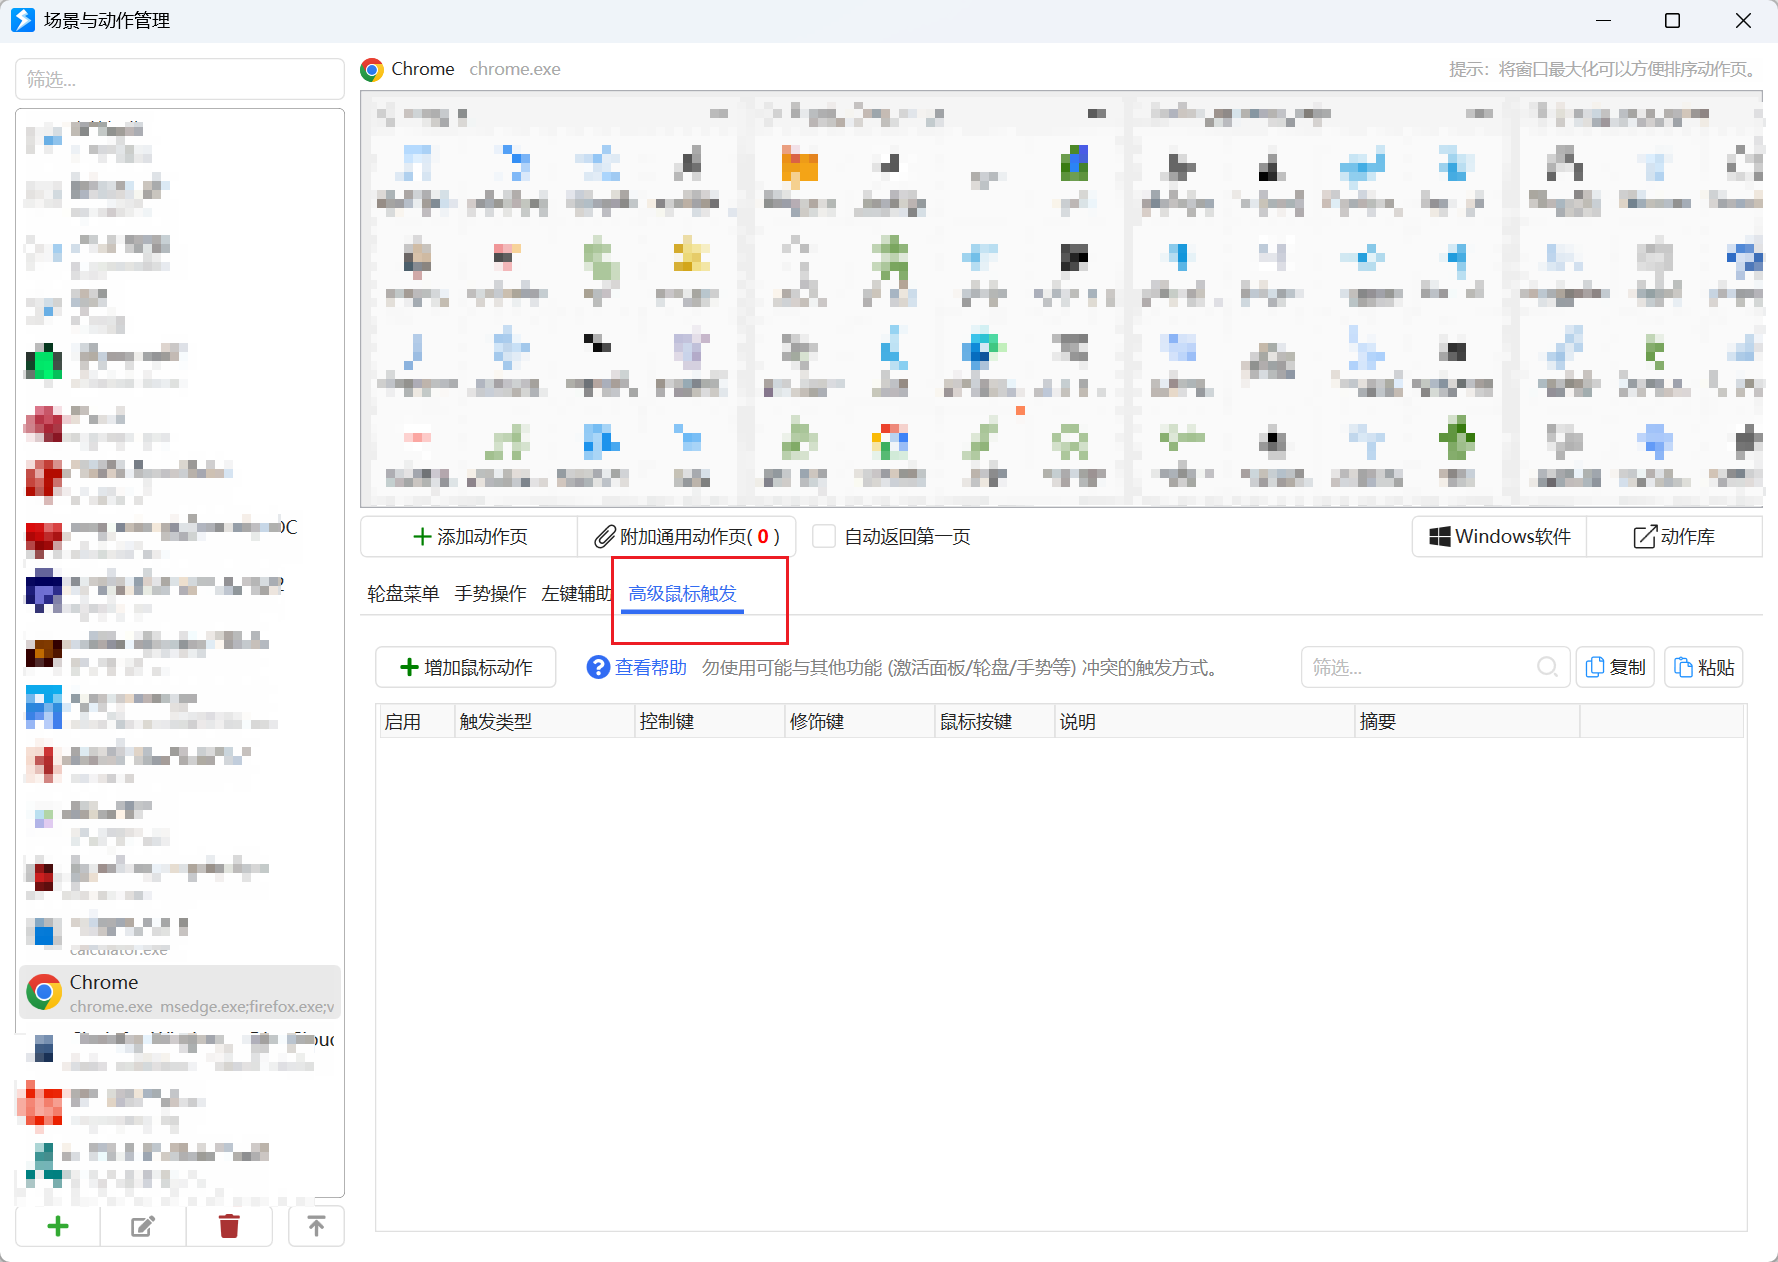Click the edit scene pencil icon
Image resolution: width=1778 pixels, height=1262 pixels.
(143, 1226)
